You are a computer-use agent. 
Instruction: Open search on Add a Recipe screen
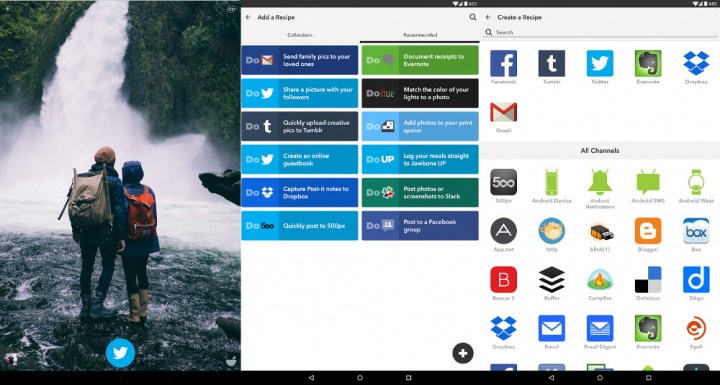(x=472, y=17)
